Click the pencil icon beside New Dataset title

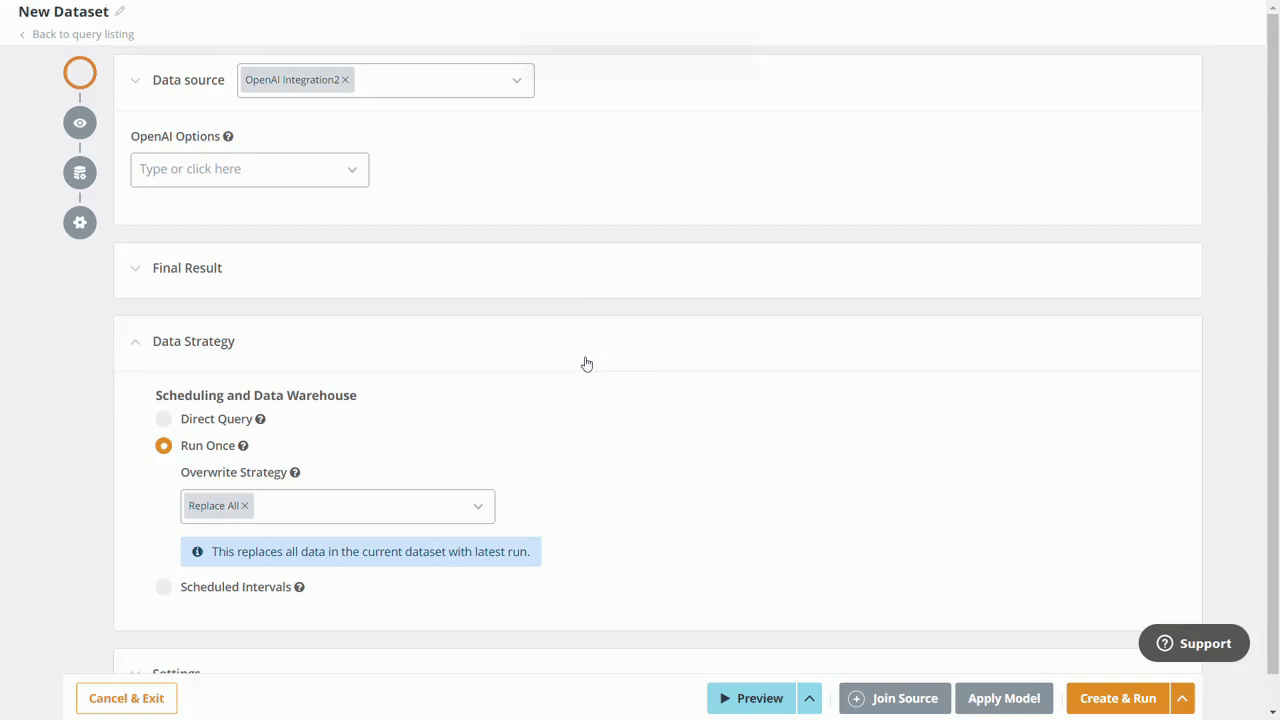(120, 12)
